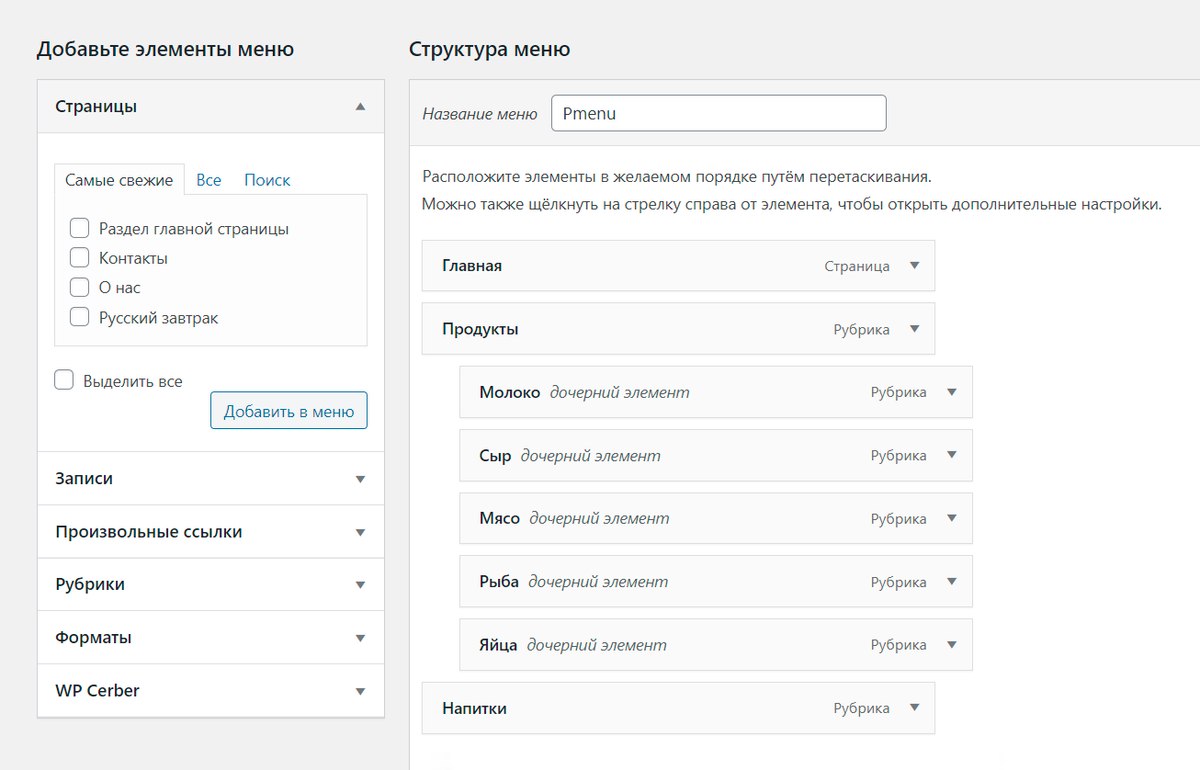Expand the WP Cerber section
This screenshot has height=770, width=1200.
pos(361,691)
